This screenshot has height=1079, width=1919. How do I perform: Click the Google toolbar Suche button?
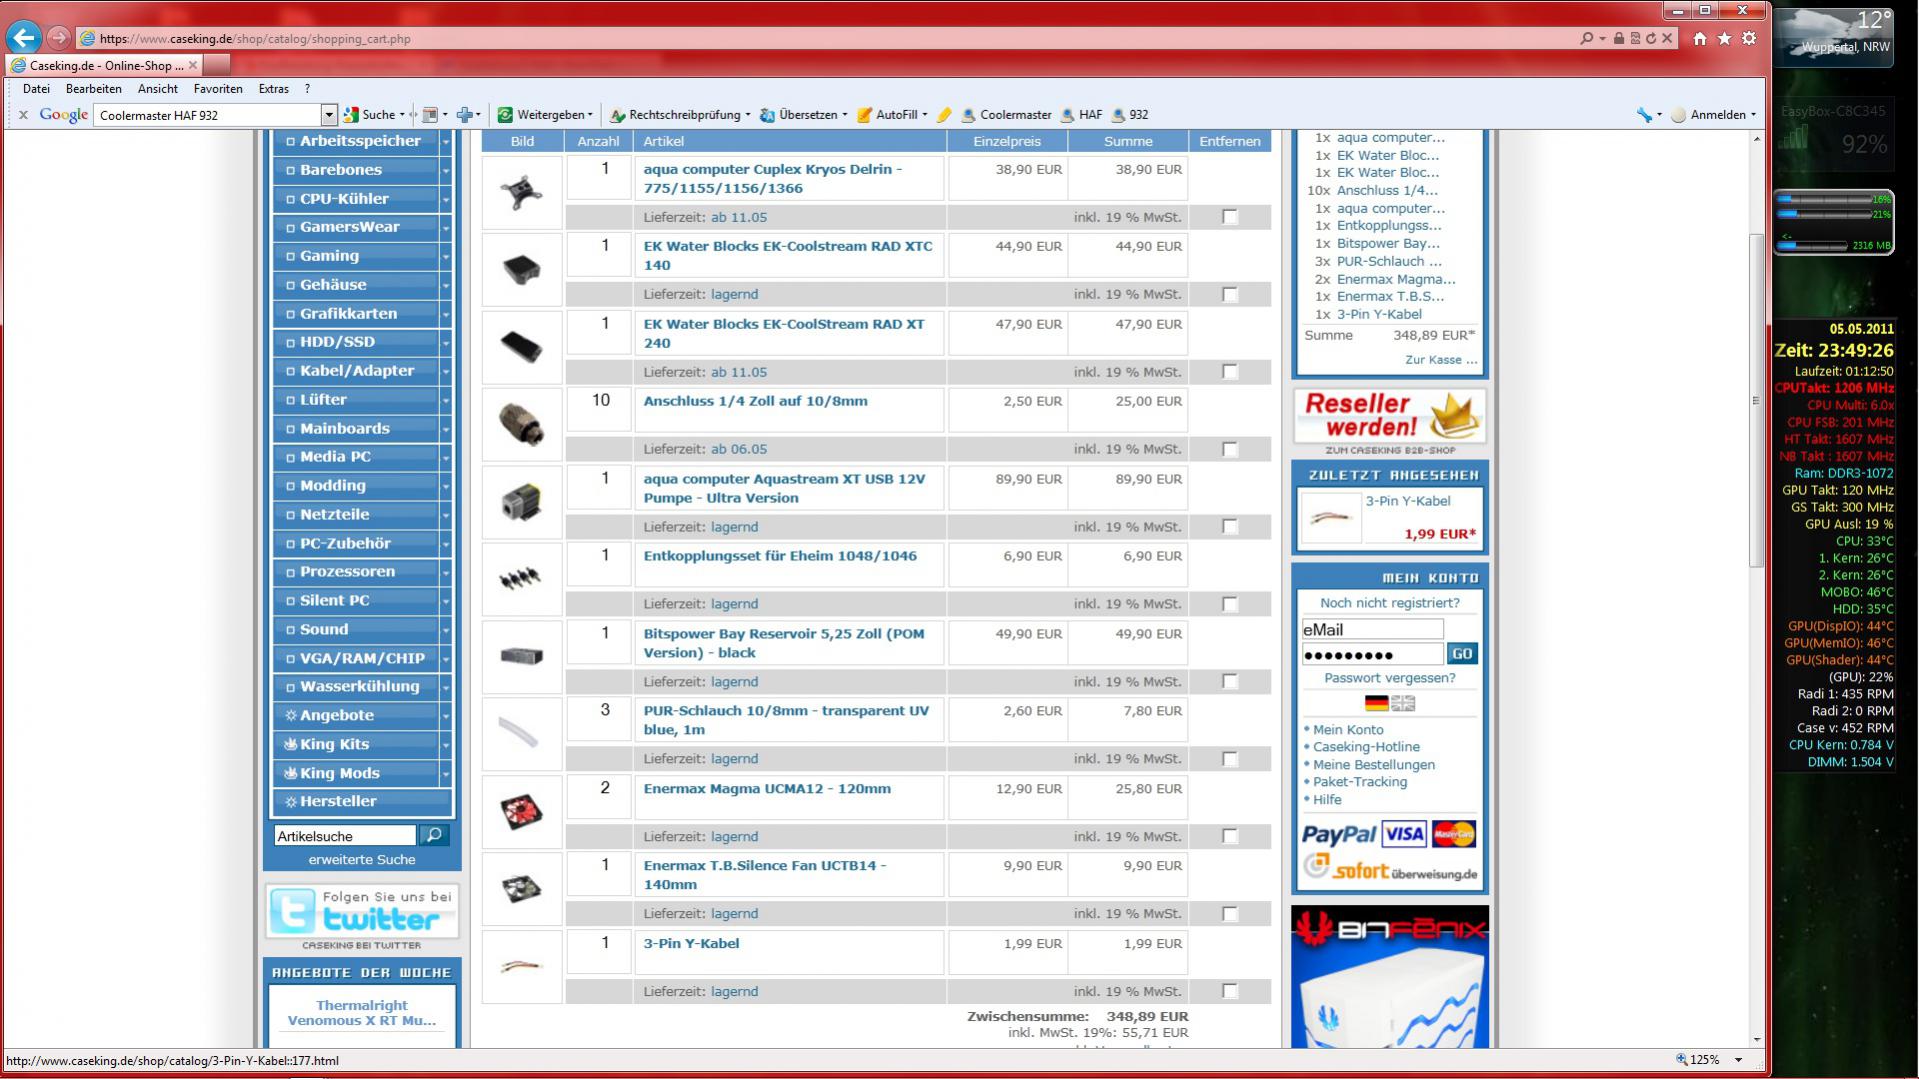[x=371, y=115]
